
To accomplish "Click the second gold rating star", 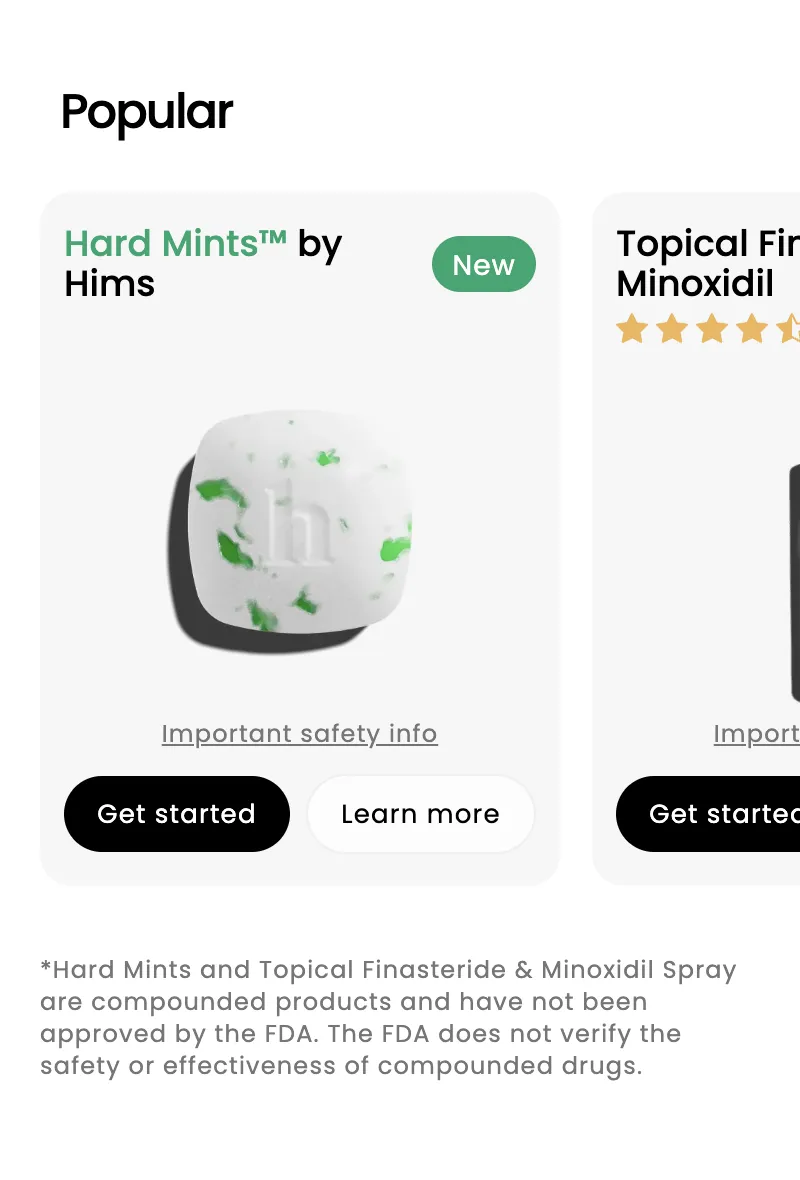I will point(672,329).
